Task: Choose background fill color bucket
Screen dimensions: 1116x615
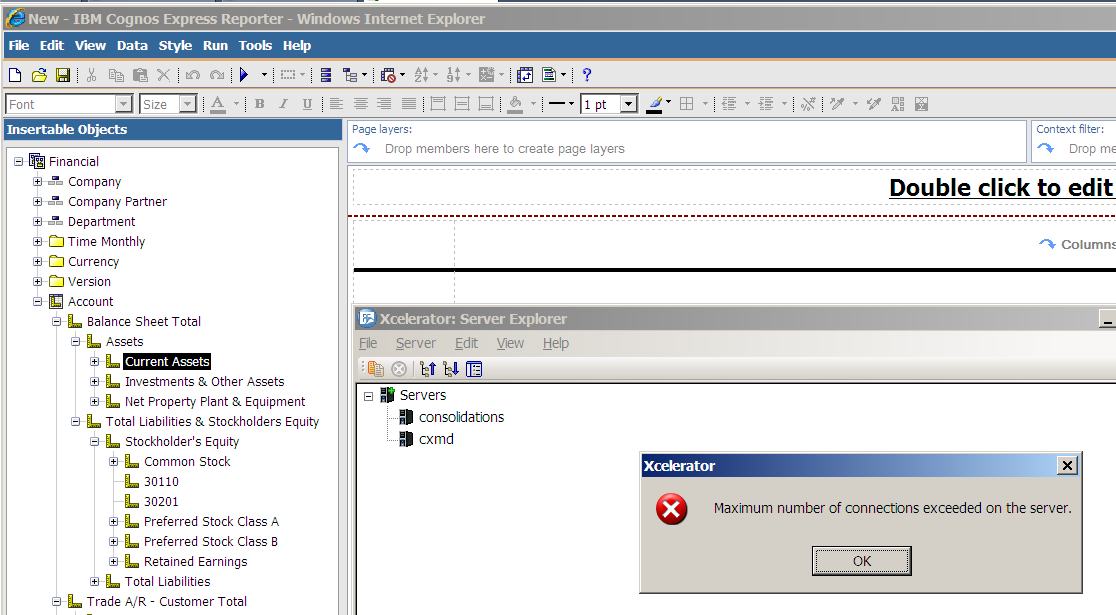Action: click(x=516, y=104)
